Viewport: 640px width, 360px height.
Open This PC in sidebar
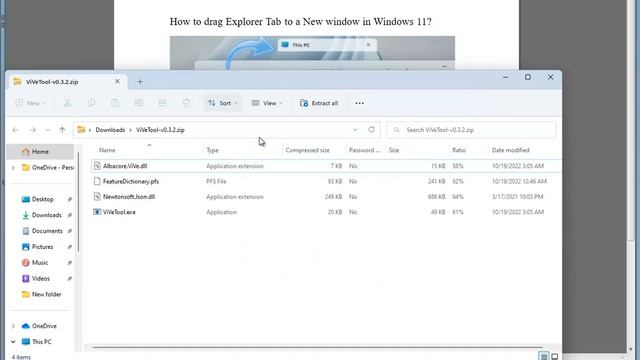click(x=42, y=342)
